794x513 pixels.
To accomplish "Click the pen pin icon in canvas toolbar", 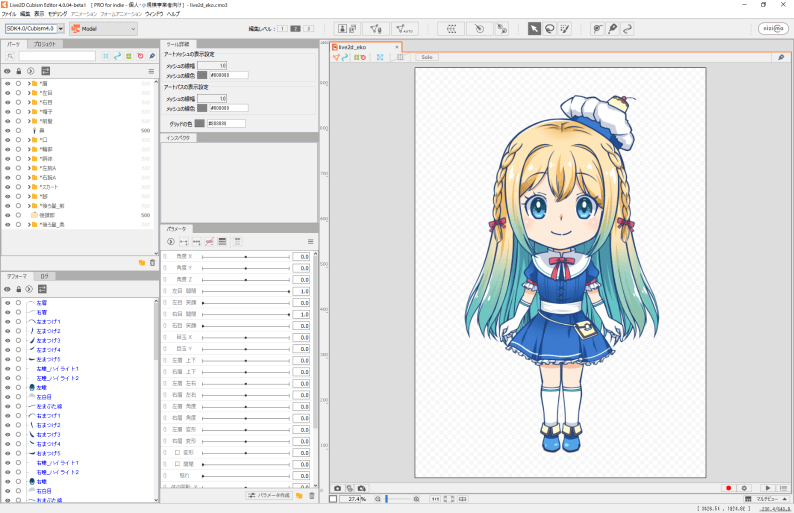I will tap(781, 57).
